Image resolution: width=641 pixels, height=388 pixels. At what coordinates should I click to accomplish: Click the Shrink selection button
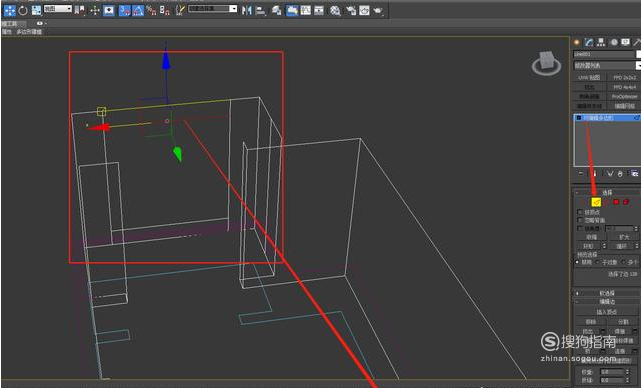pos(591,237)
